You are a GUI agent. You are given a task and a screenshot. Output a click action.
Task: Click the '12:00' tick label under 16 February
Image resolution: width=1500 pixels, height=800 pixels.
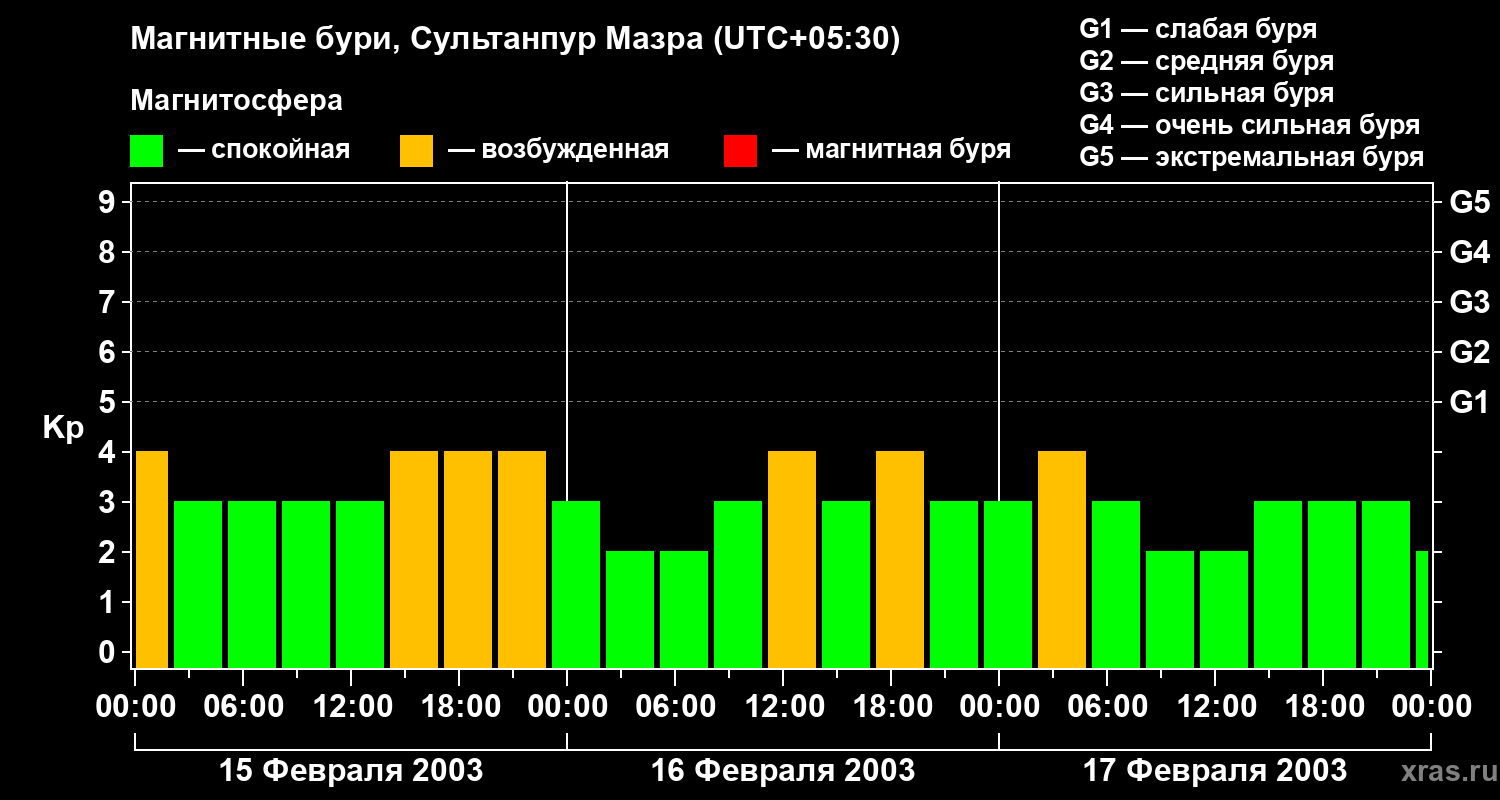[784, 707]
